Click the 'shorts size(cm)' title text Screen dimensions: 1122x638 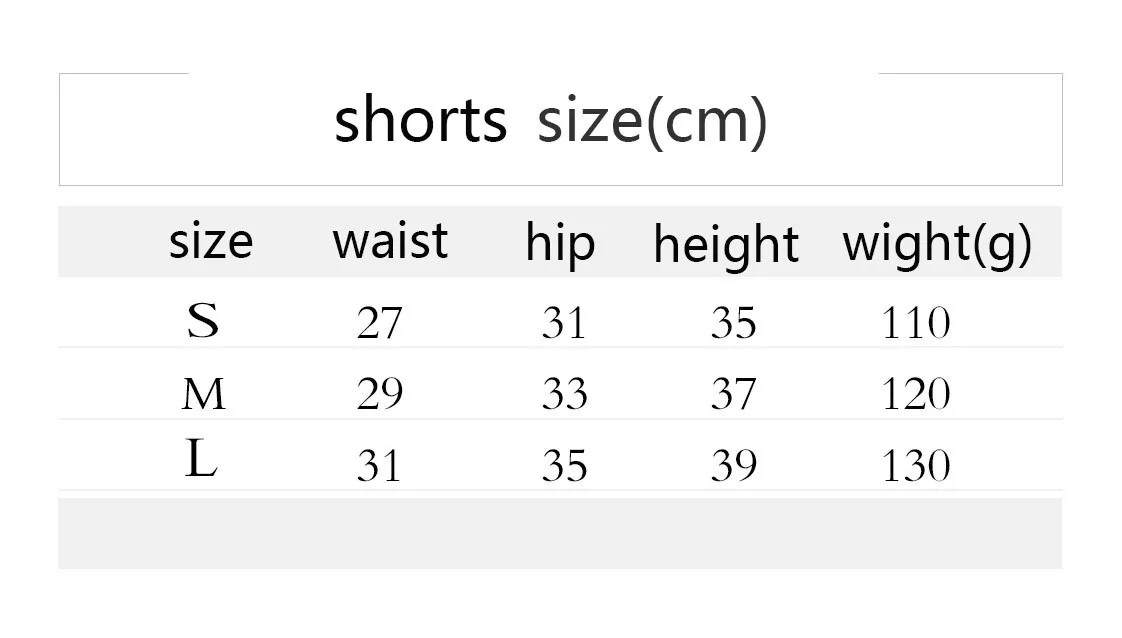[x=550, y=120]
